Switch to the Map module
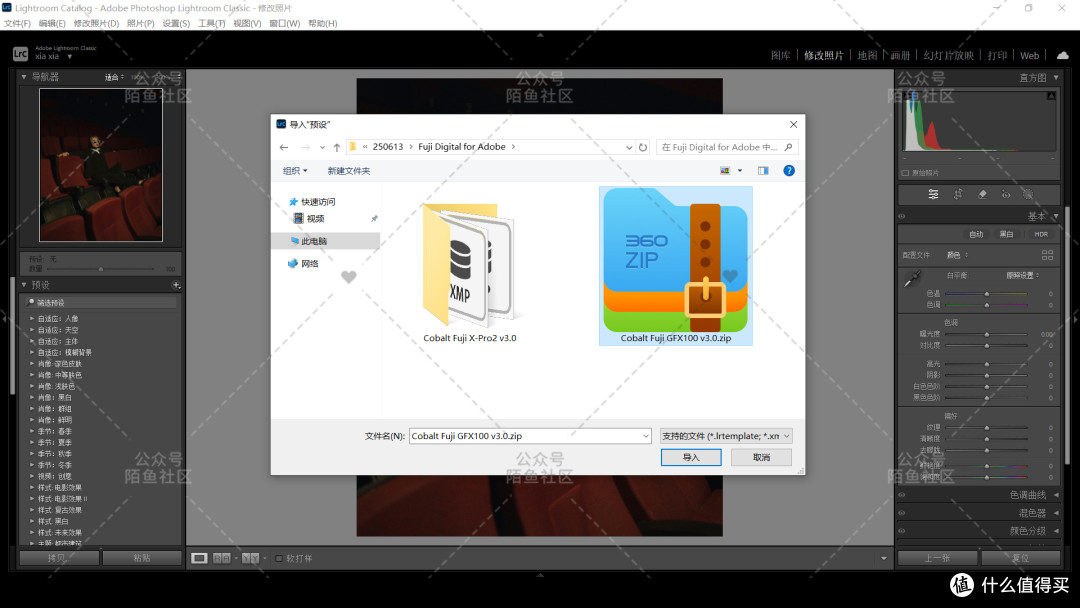Image resolution: width=1080 pixels, height=608 pixels. (x=867, y=56)
